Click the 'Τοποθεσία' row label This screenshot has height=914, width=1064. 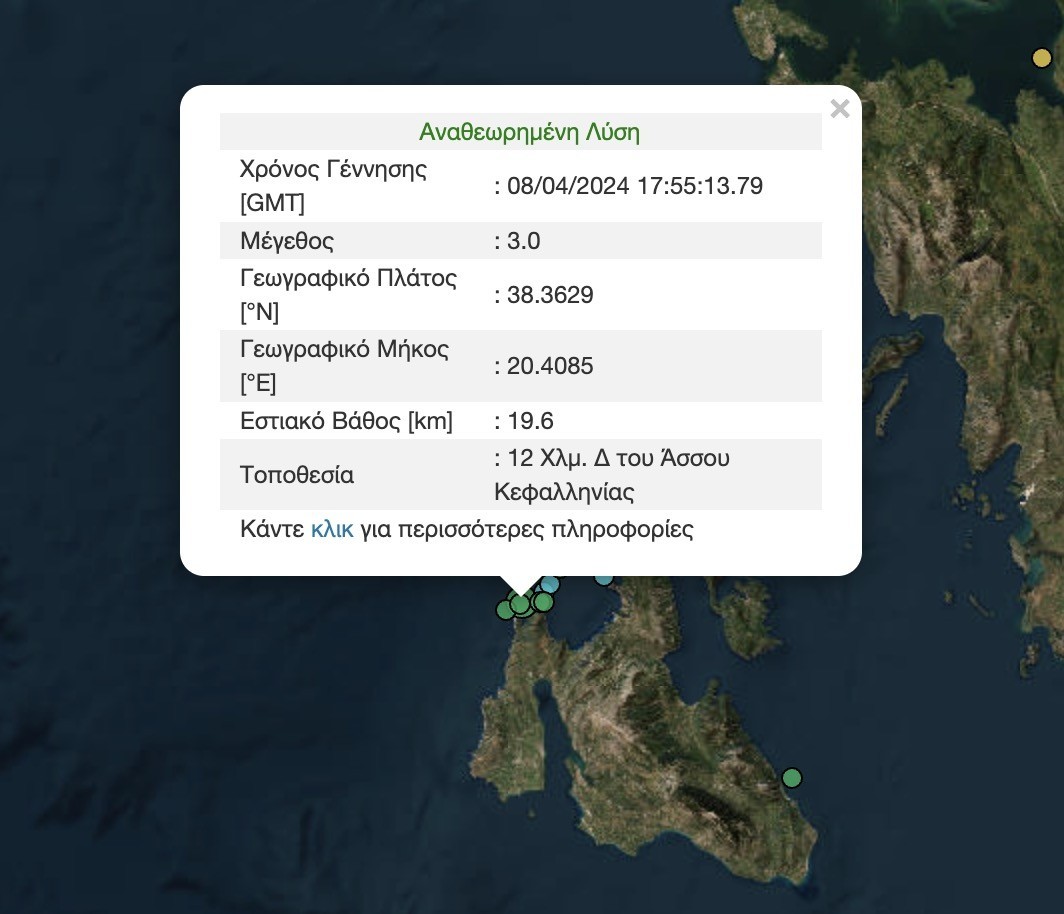[297, 475]
